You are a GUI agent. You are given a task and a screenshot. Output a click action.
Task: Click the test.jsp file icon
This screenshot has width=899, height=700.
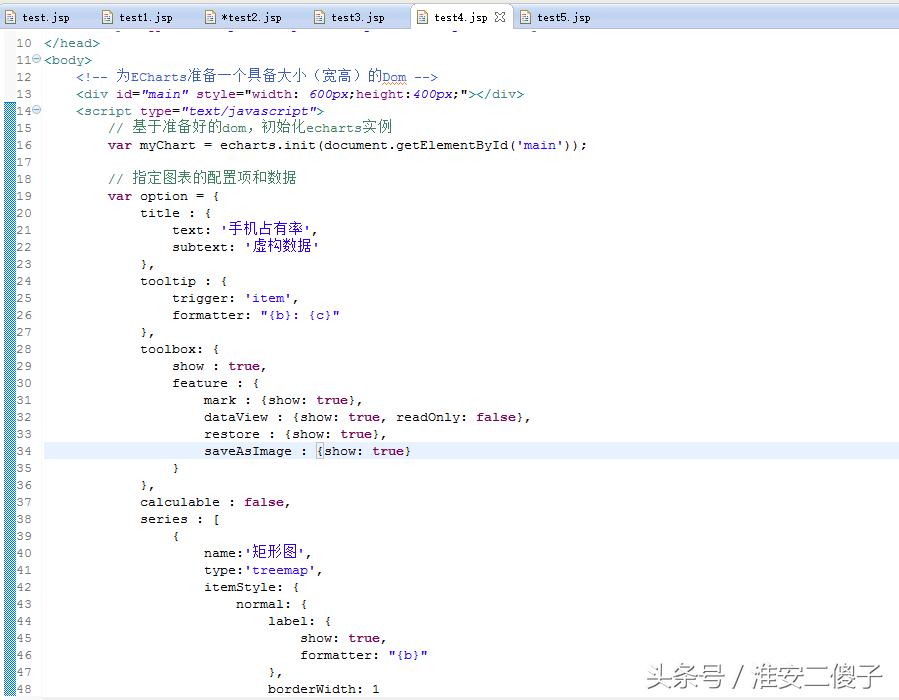(10, 17)
